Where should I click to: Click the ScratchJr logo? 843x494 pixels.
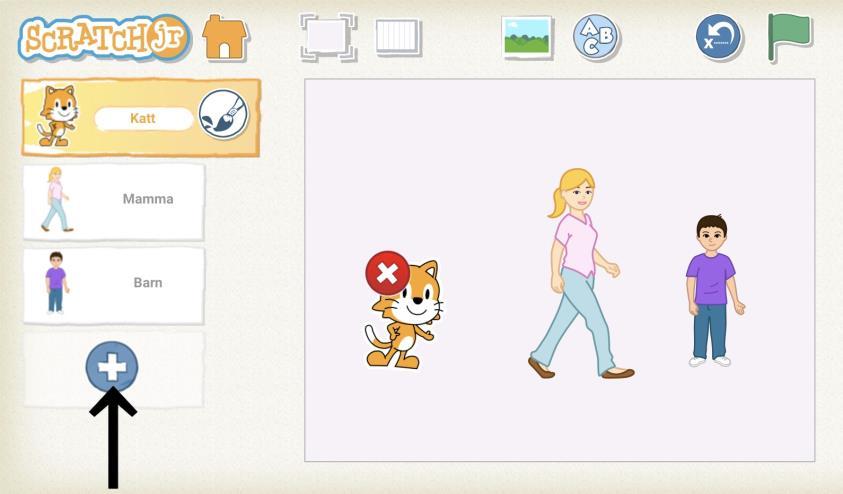(x=104, y=37)
